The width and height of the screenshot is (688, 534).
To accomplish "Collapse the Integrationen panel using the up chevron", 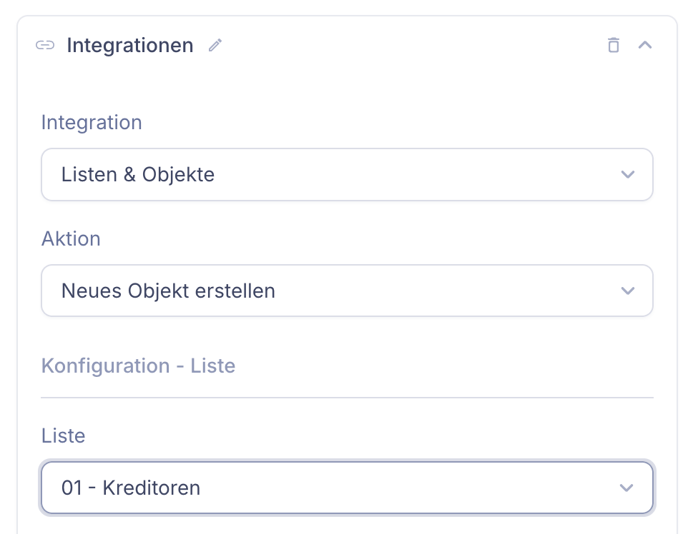I will point(645,45).
